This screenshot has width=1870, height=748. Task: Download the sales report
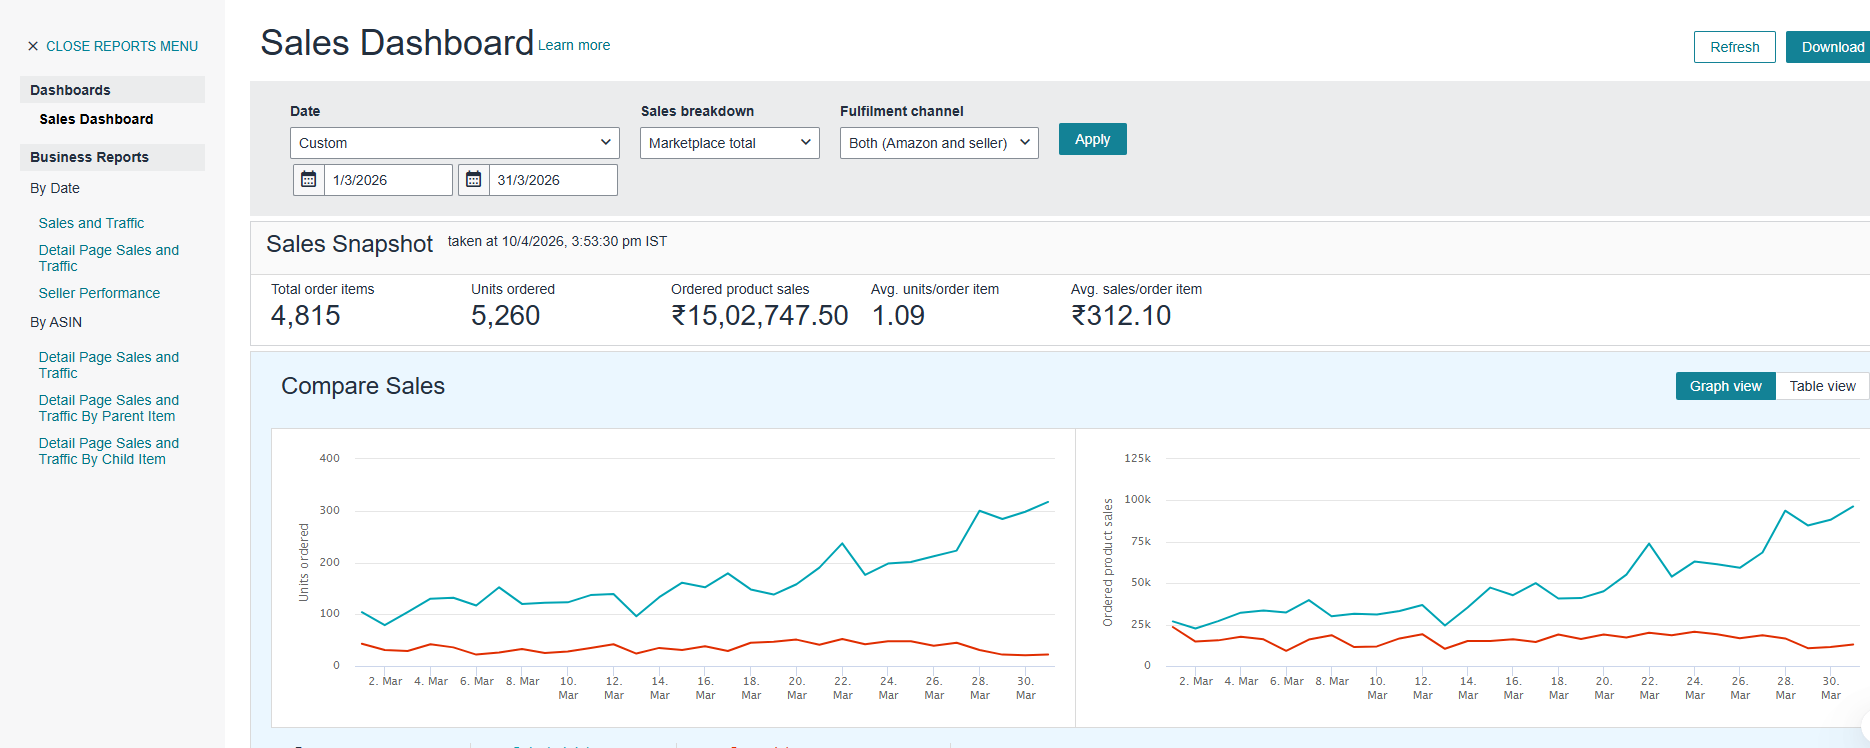point(1831,47)
